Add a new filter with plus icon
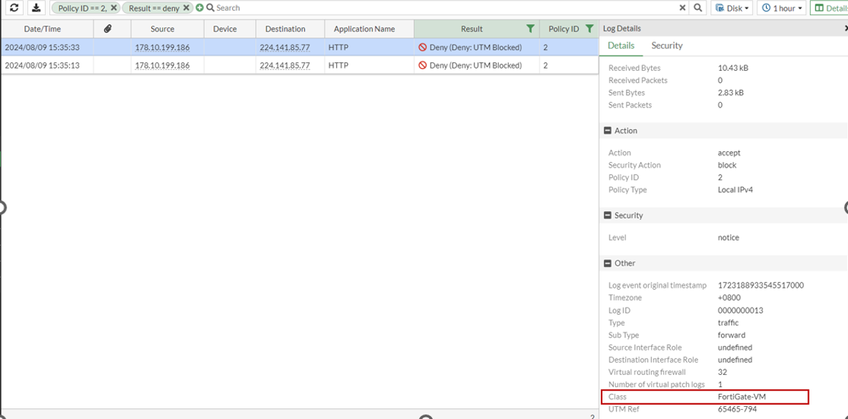 pyautogui.click(x=200, y=8)
